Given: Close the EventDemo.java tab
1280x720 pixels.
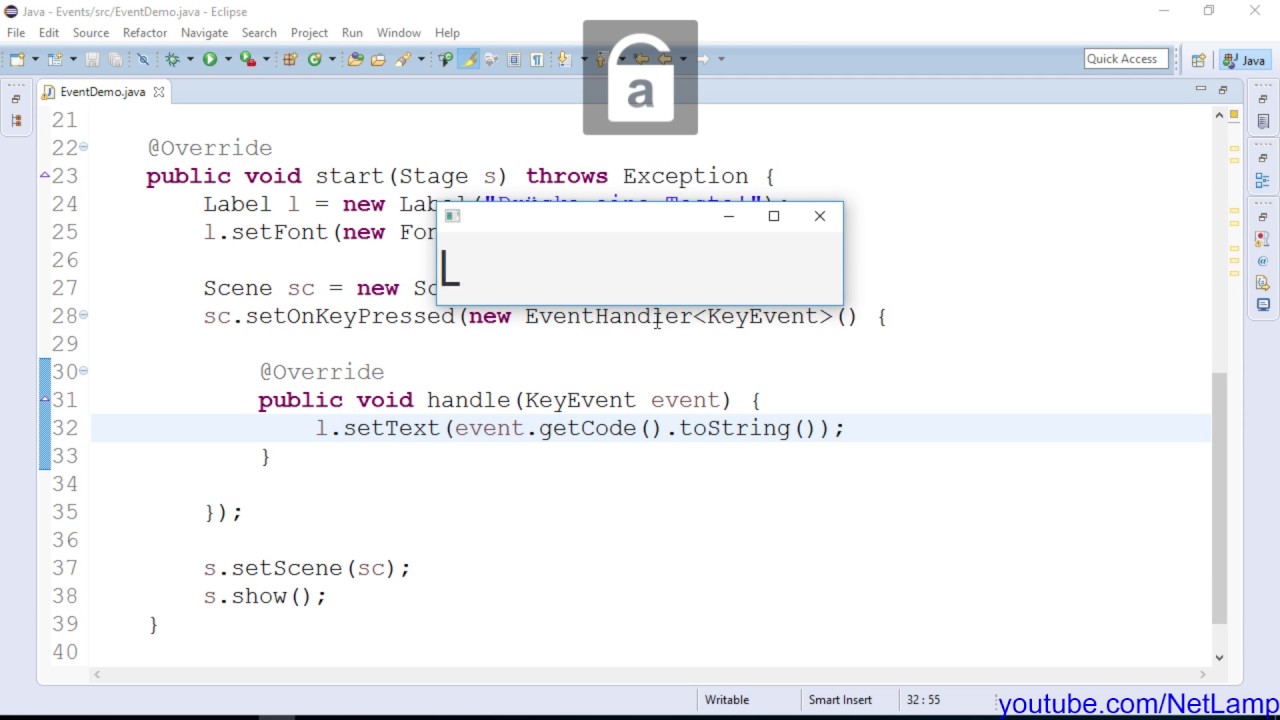Looking at the screenshot, I should click(x=159, y=91).
